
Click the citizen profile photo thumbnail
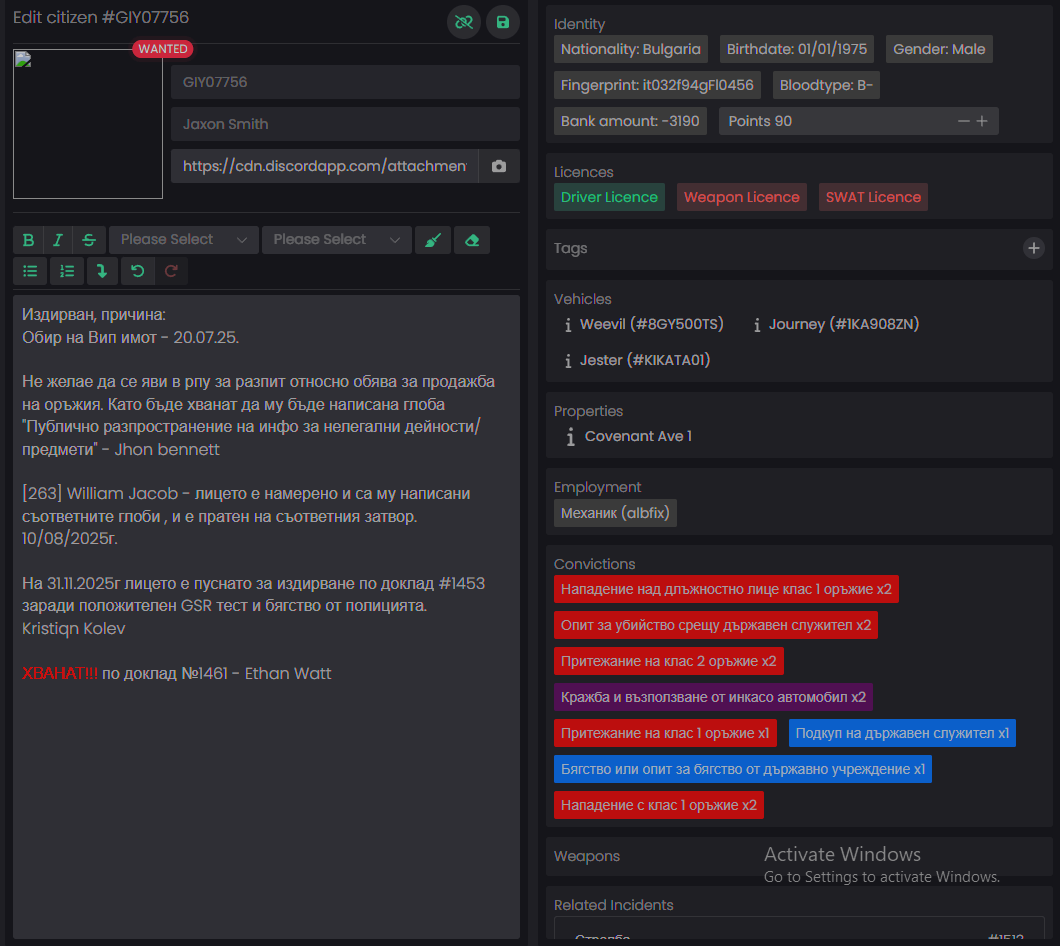(88, 124)
